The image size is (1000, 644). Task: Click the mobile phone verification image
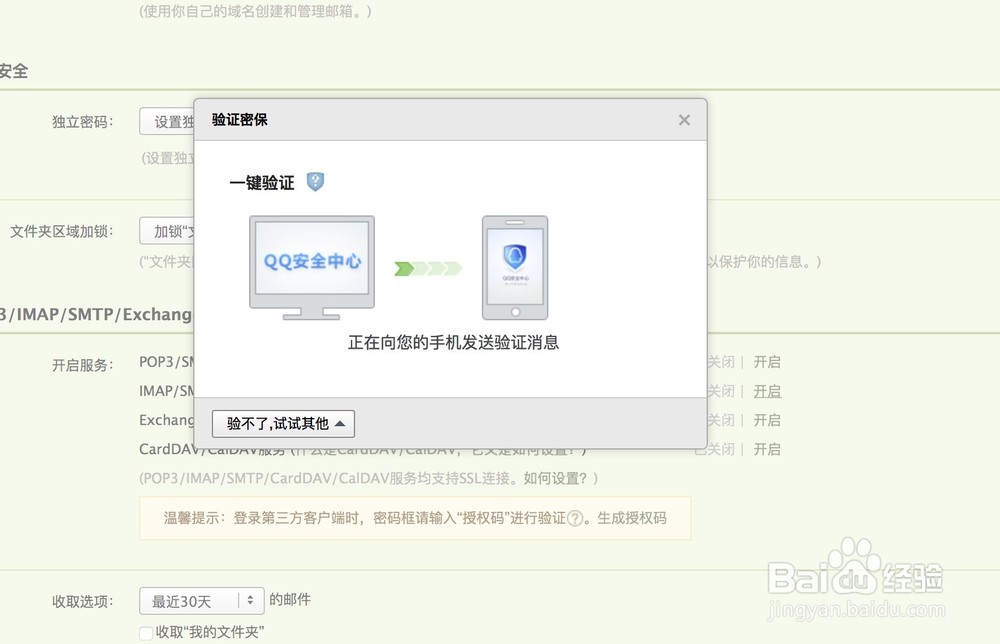pyautogui.click(x=515, y=268)
